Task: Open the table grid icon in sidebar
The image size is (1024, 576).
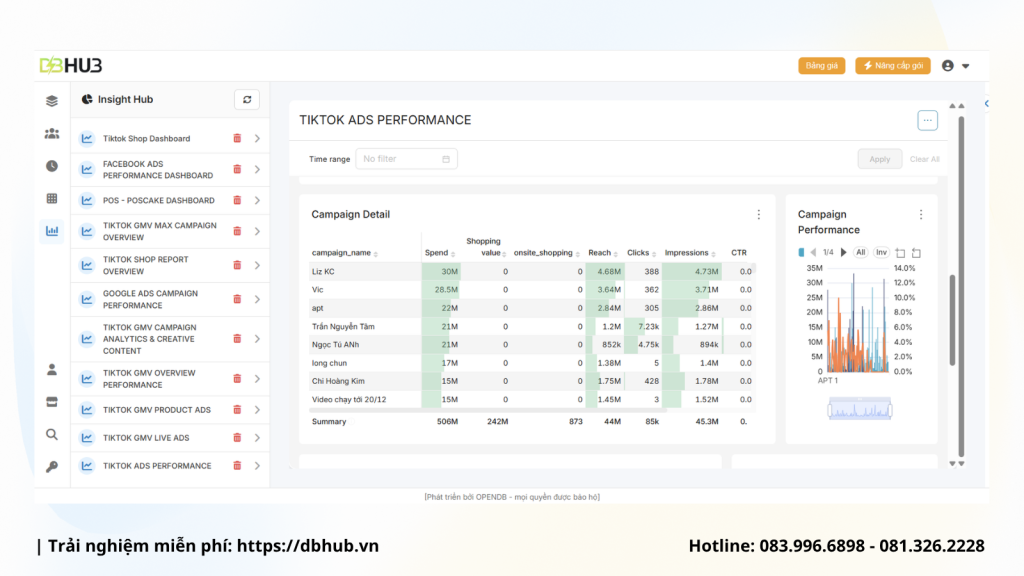Action: (x=52, y=199)
